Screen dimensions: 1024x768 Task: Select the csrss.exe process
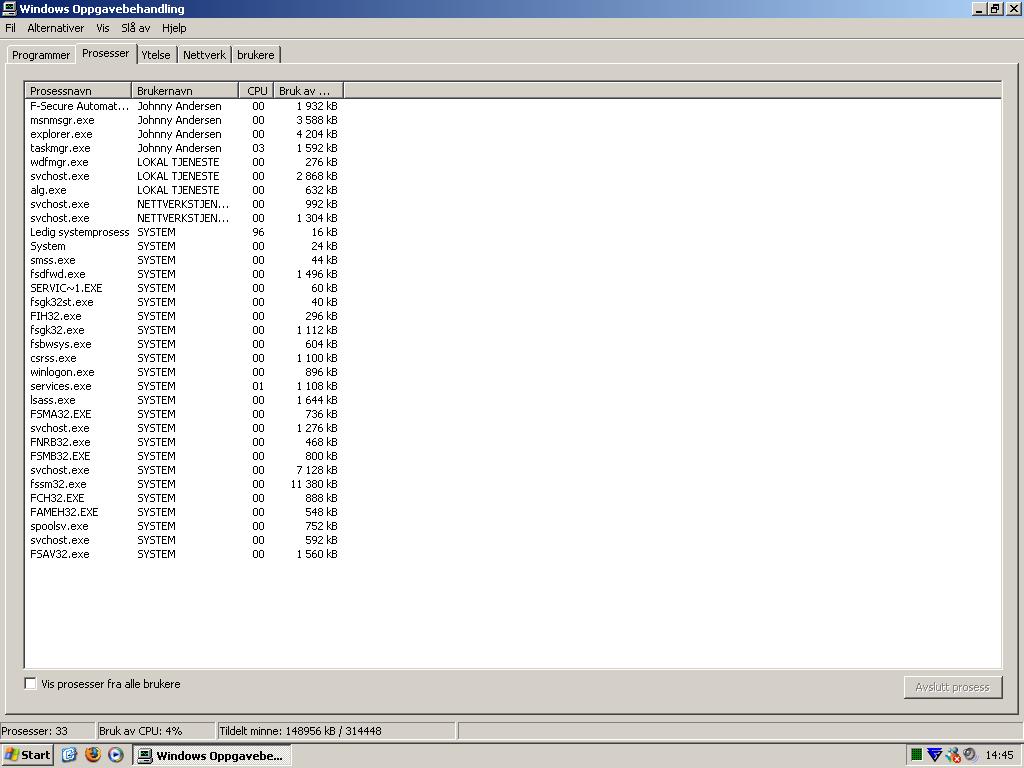click(x=184, y=358)
